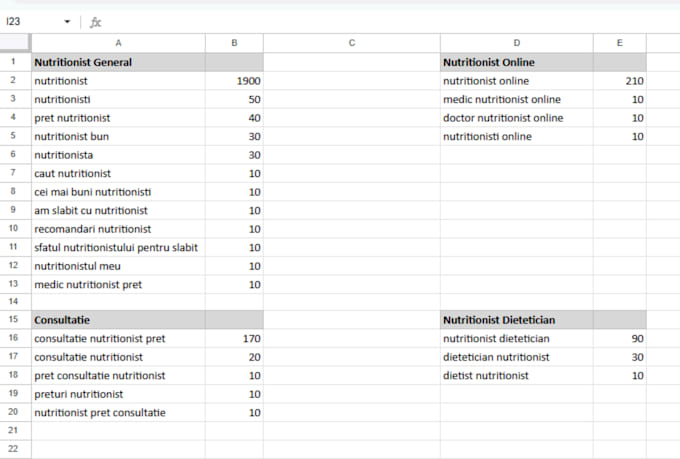Click the cell 'consultatie nutritionist pret'
The image size is (680, 459).
(118, 338)
